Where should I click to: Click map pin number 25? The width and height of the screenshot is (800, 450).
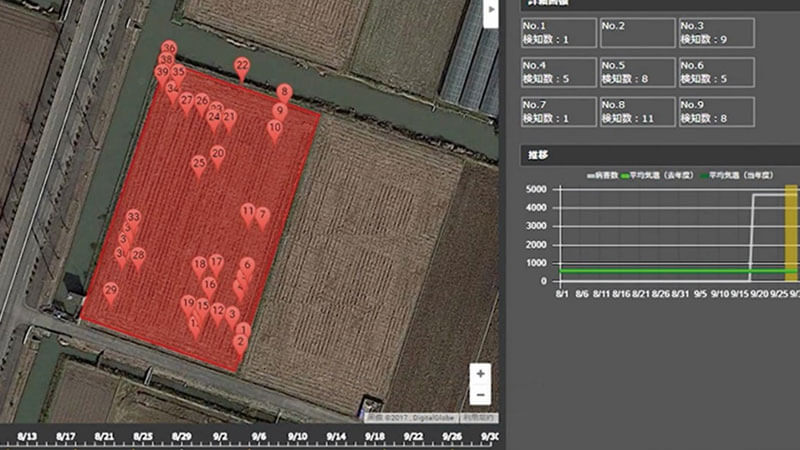pos(198,164)
